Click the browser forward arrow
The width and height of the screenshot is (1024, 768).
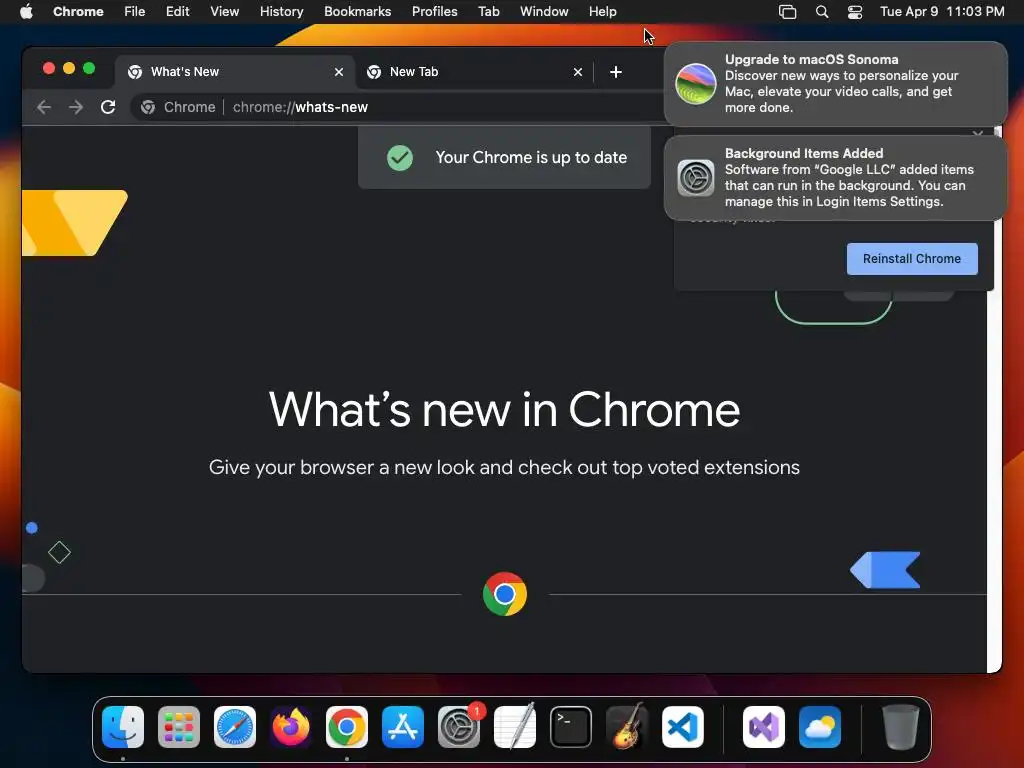(76, 107)
